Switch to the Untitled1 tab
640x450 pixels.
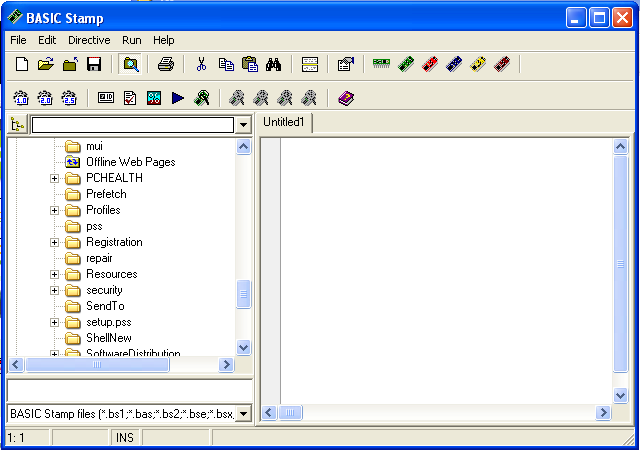point(284,122)
